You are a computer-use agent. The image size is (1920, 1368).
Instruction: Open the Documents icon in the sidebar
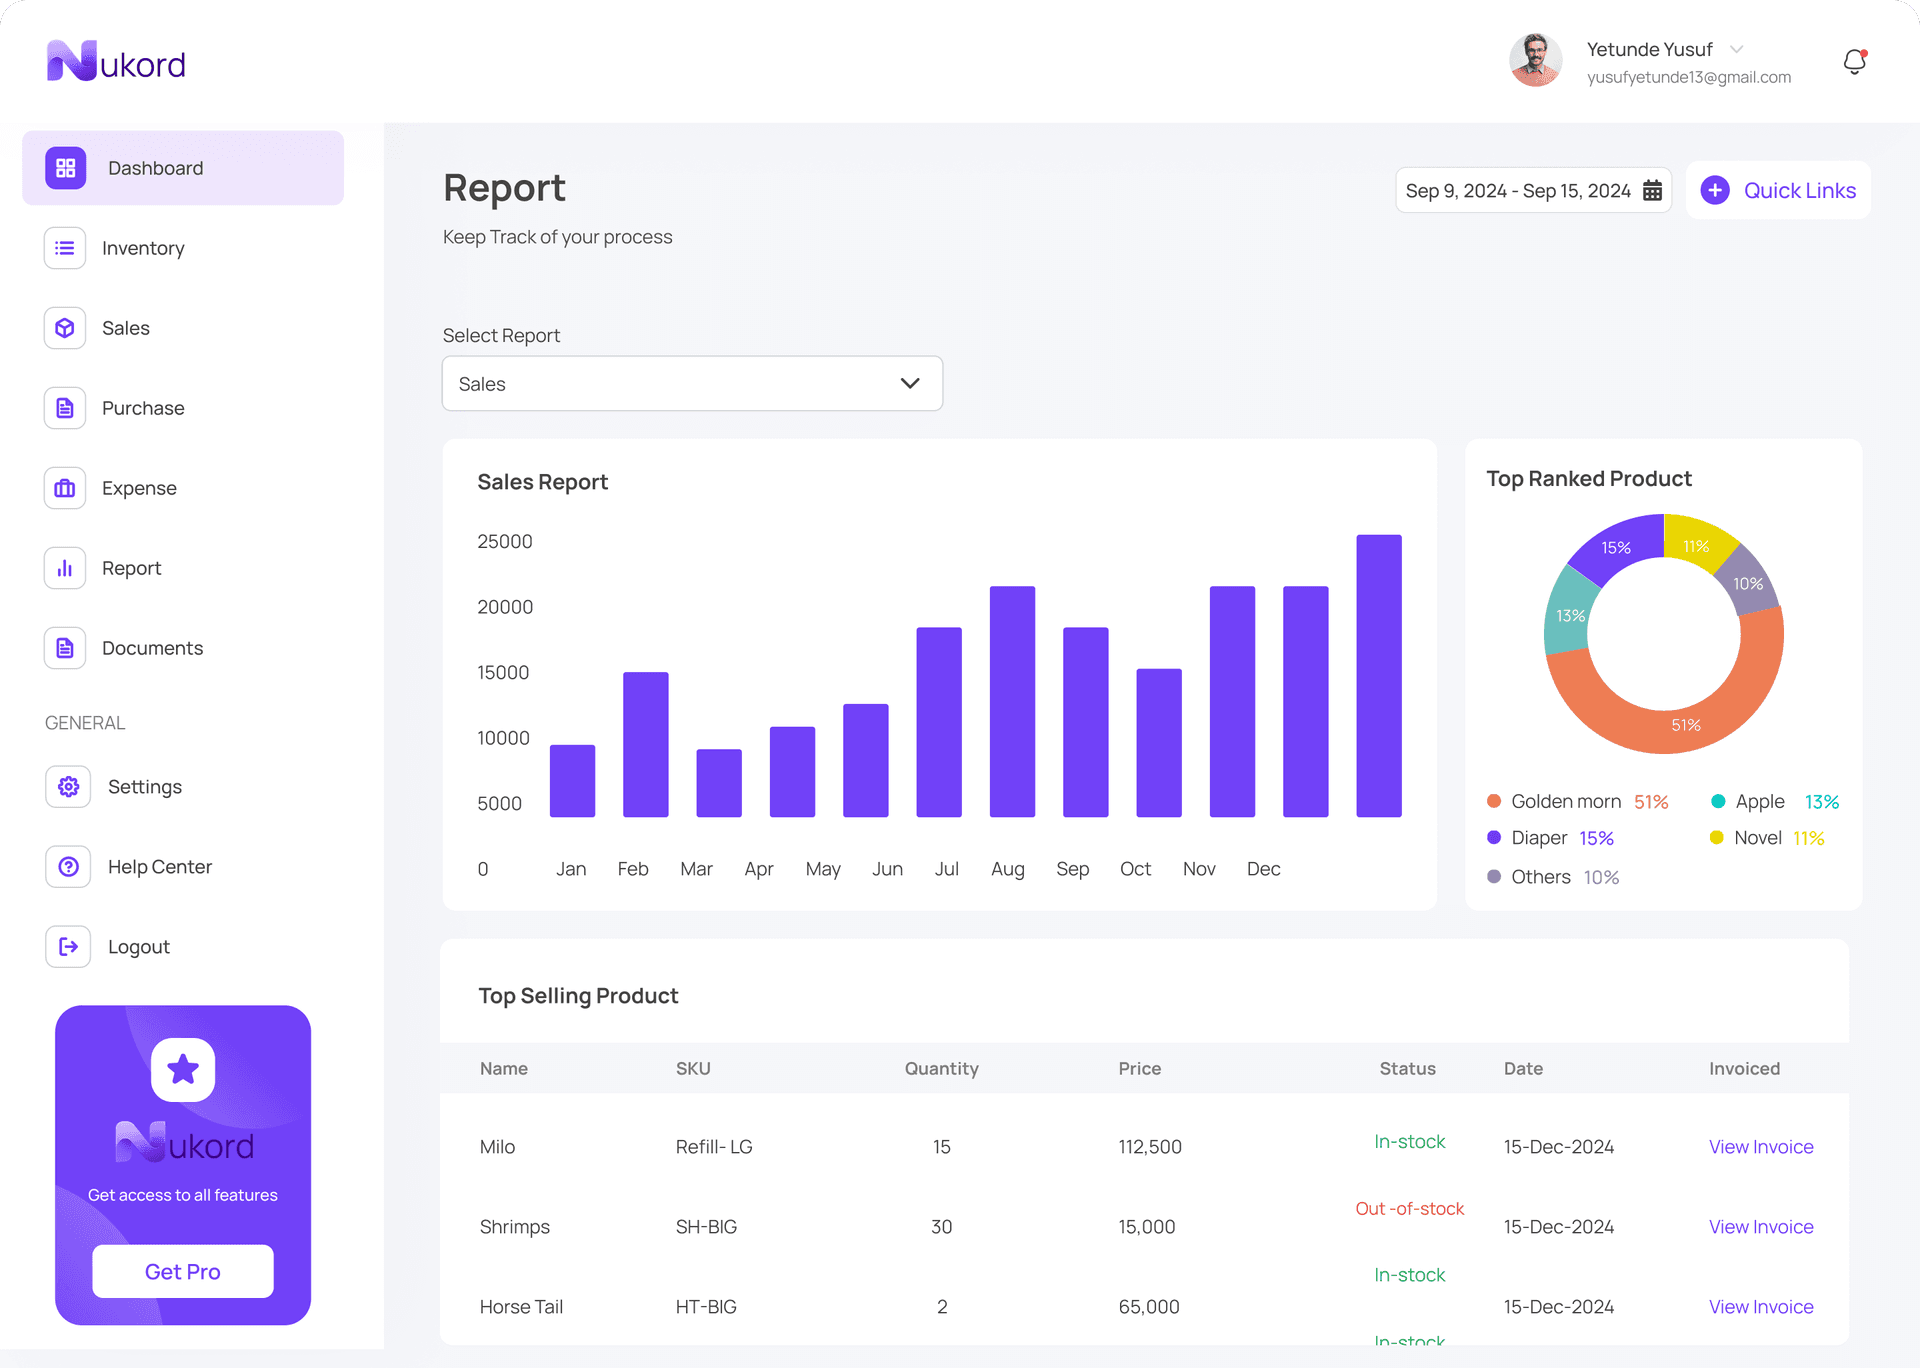coord(64,647)
